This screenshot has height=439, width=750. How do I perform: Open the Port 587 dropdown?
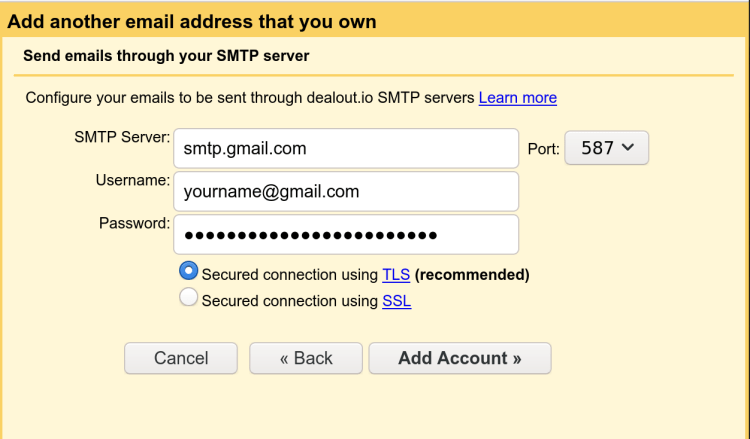(607, 148)
